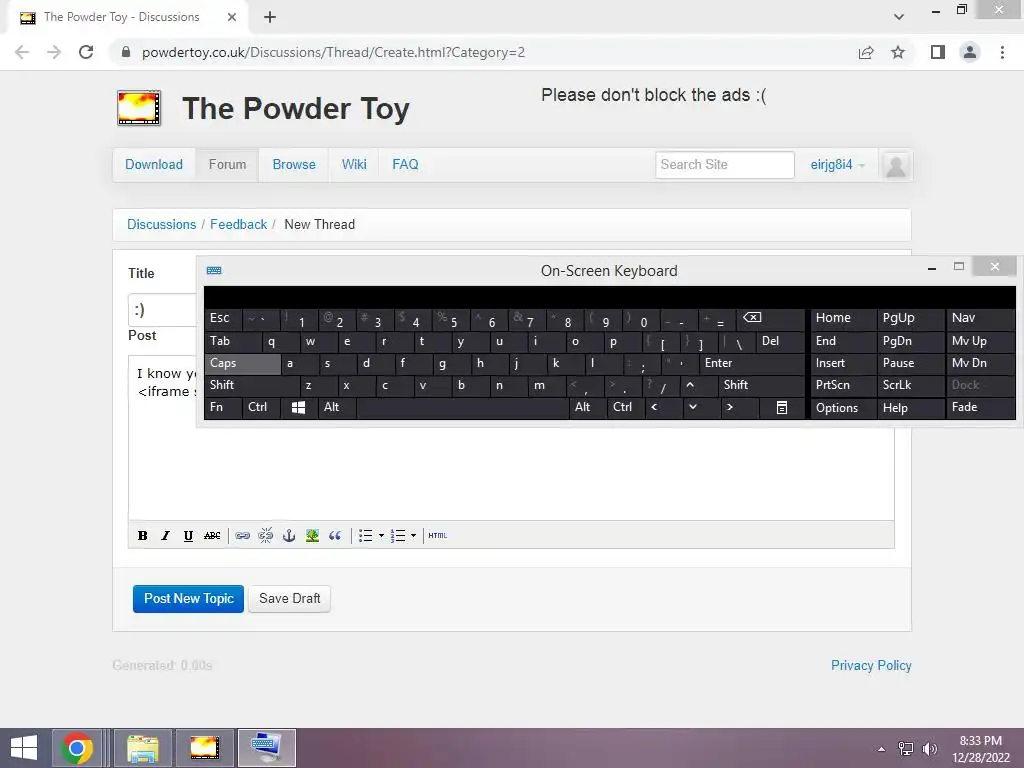Click in the Search Site field
The height and width of the screenshot is (768, 1024).
click(x=725, y=165)
